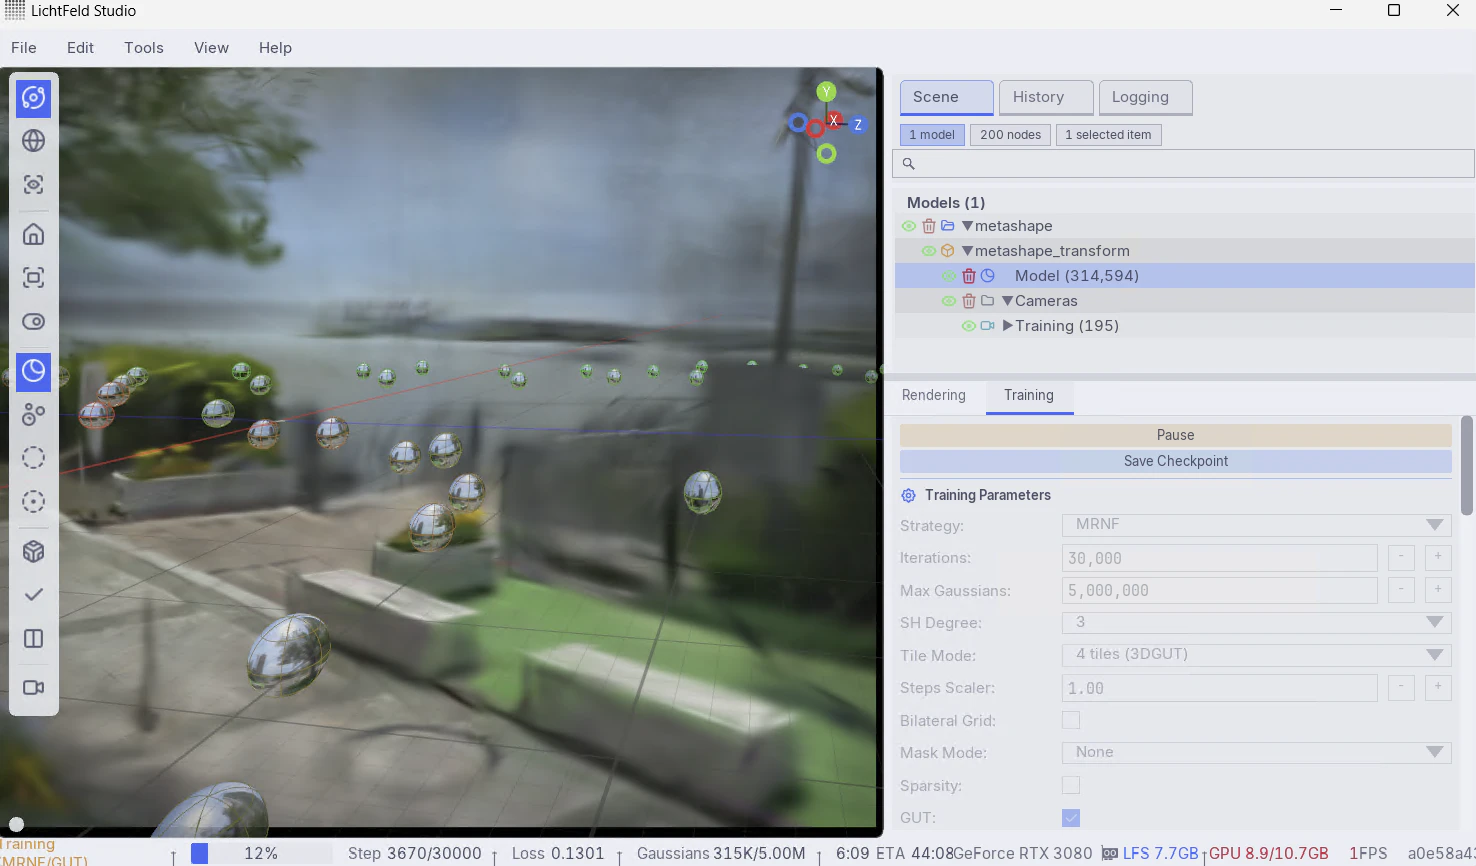Open the Tile Mode dropdown
Viewport: 1476px width, 866px height.
click(x=1256, y=655)
